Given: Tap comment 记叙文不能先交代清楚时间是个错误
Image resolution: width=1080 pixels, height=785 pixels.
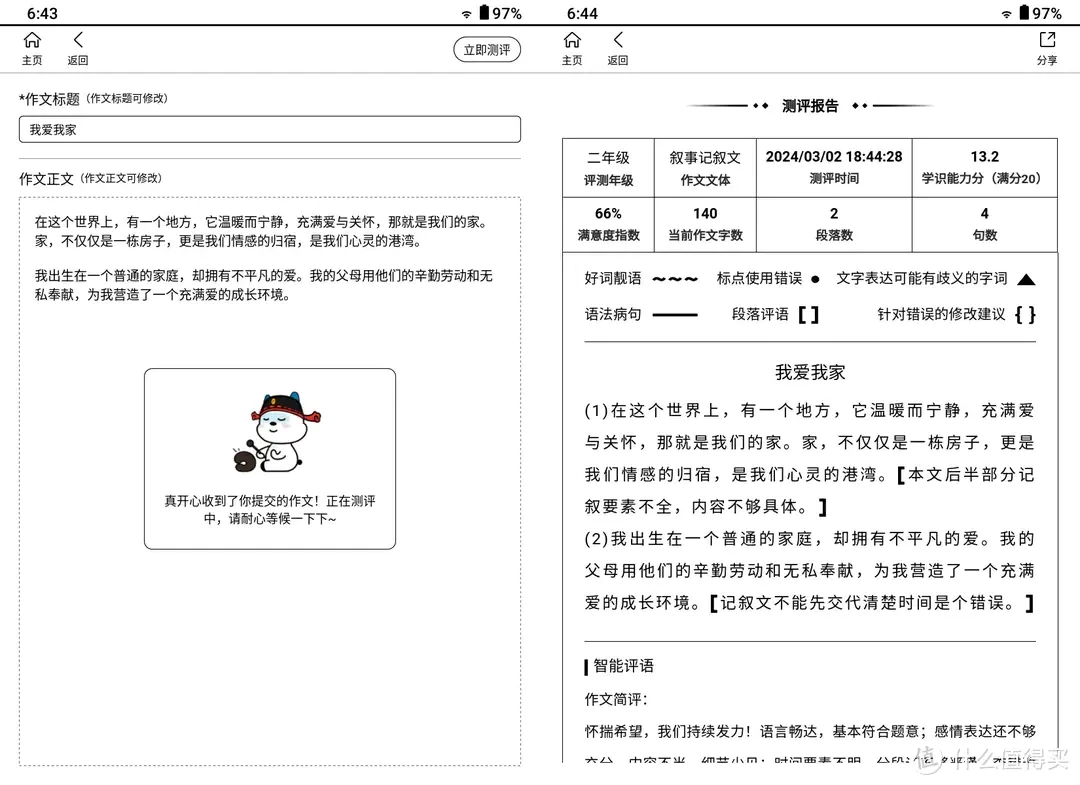Looking at the screenshot, I should click(x=871, y=603).
